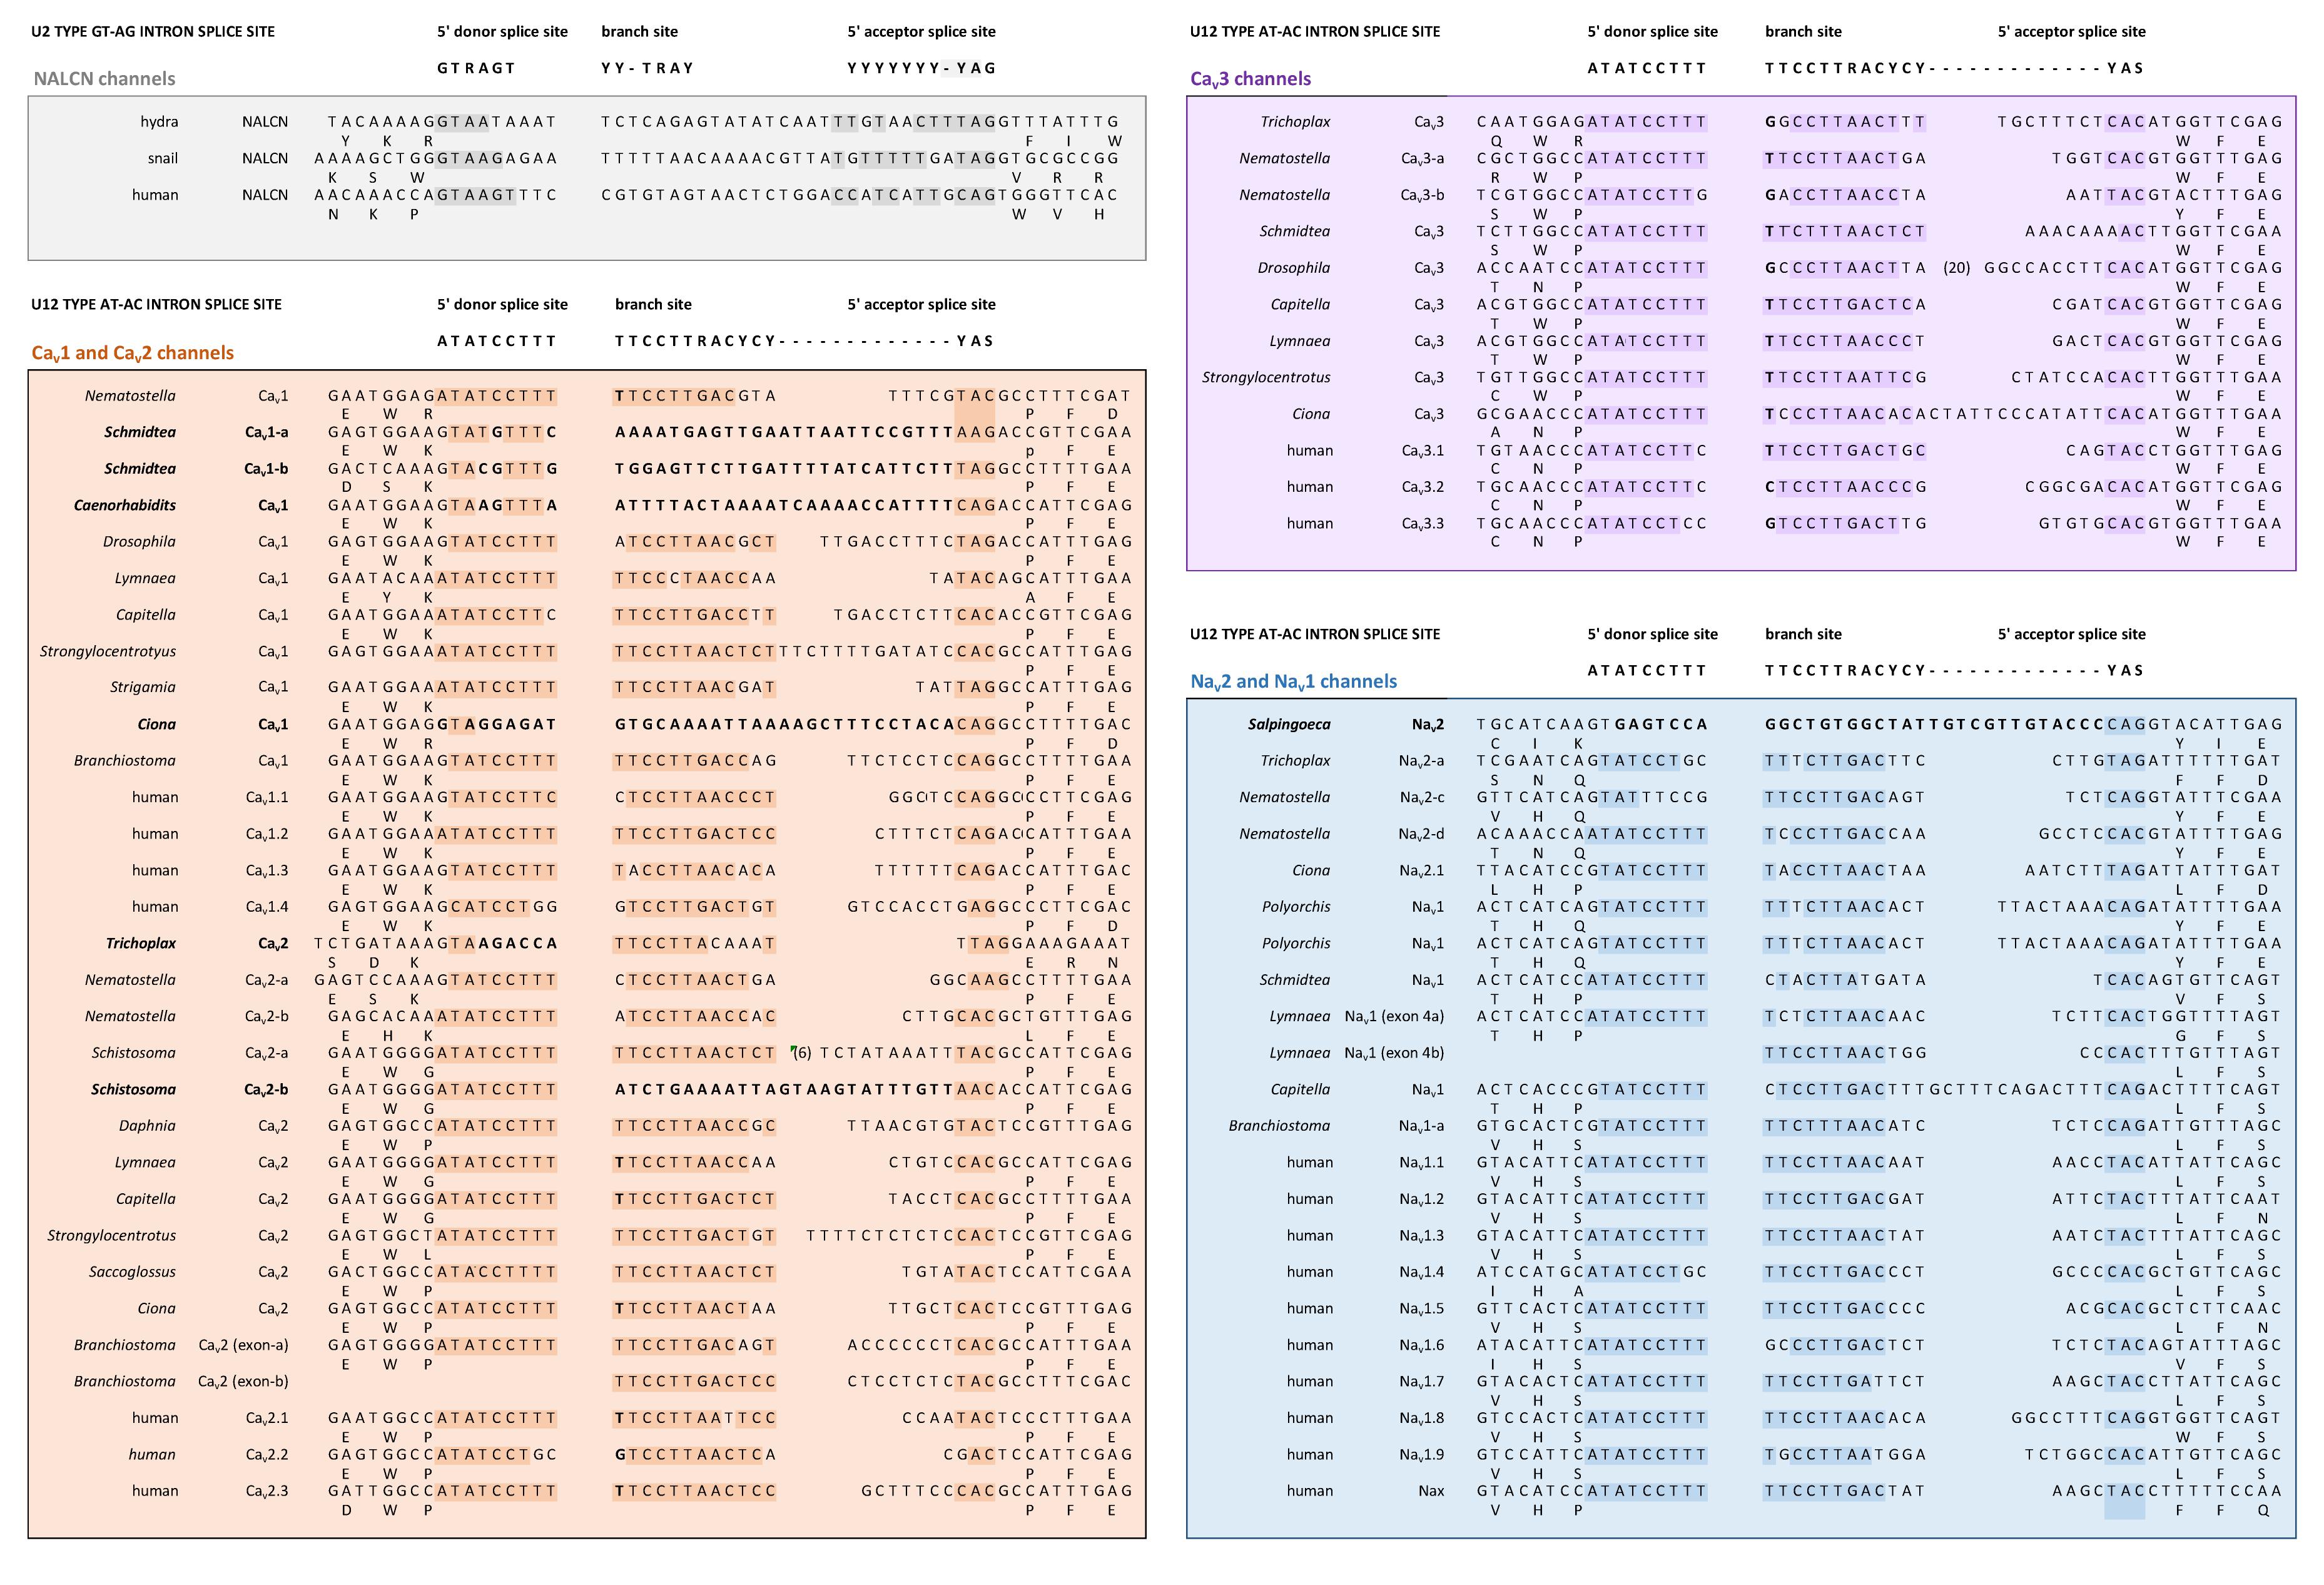Select the blue 'Nav2 and Nav1 channels' heading

(x=1293, y=682)
